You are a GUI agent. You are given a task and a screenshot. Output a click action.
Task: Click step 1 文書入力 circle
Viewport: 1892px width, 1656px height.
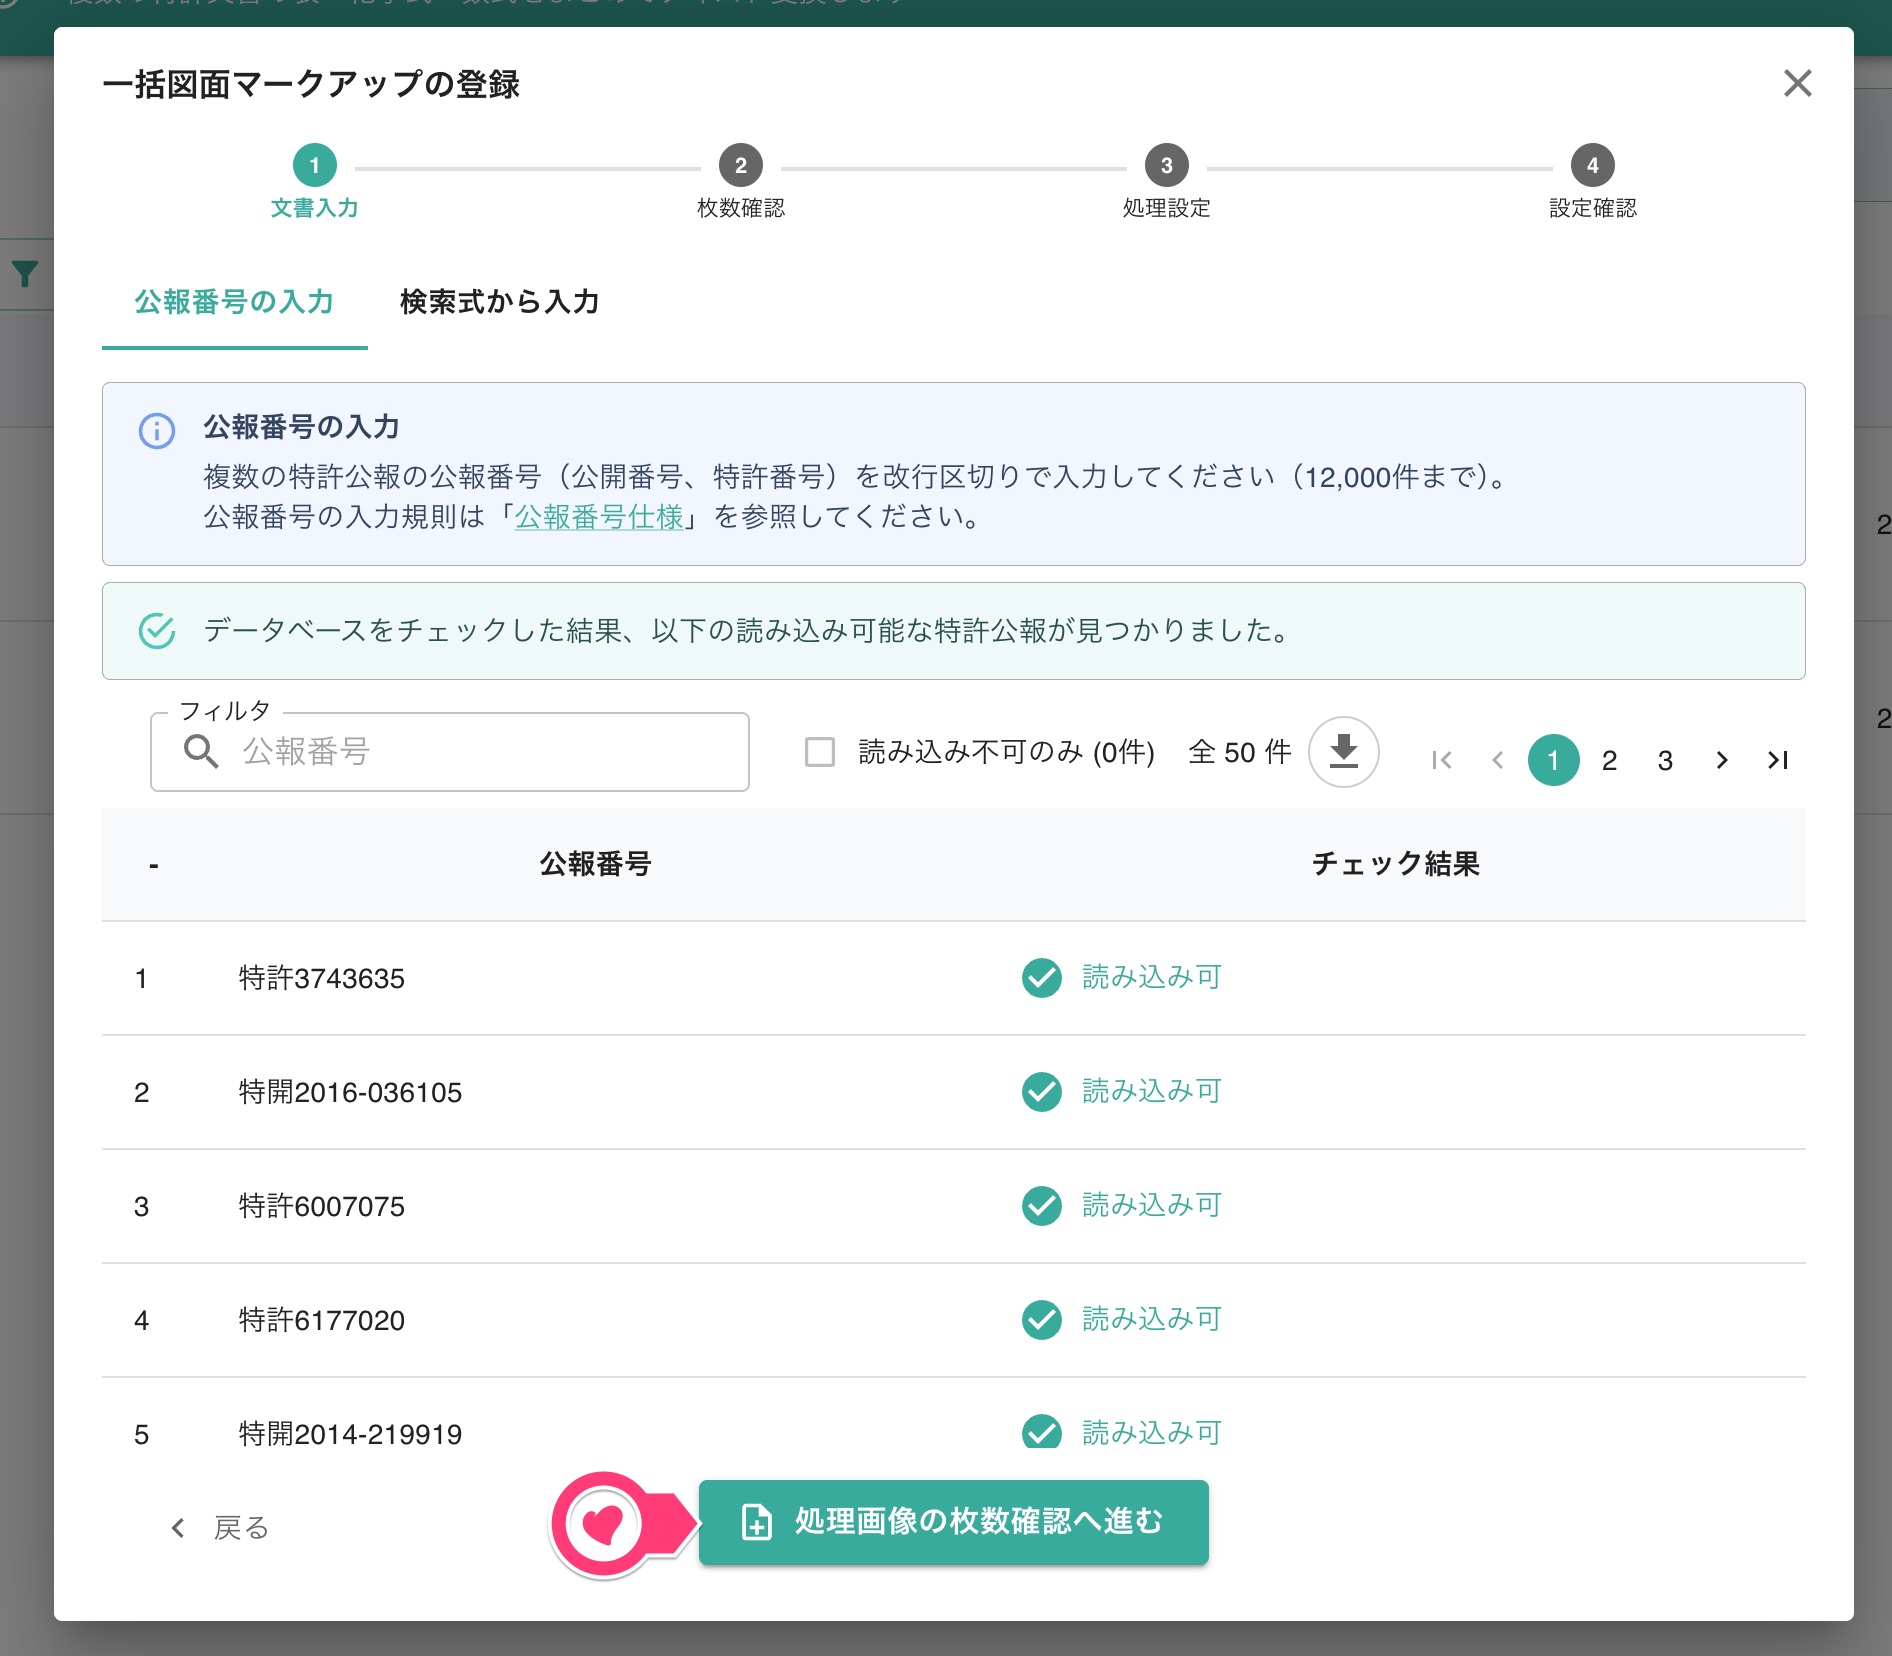pos(314,165)
